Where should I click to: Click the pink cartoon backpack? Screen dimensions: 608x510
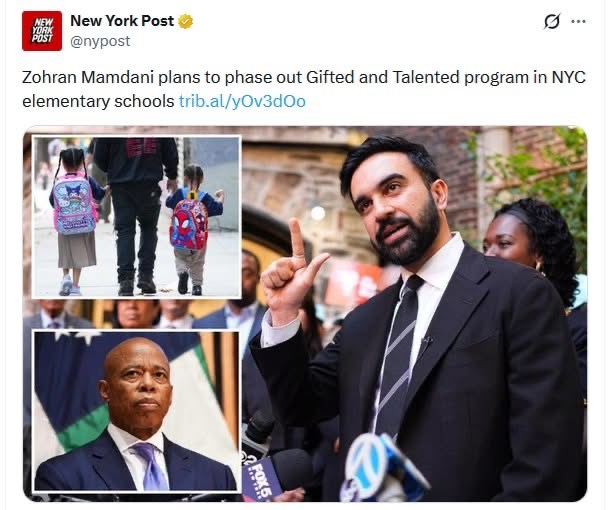point(74,204)
